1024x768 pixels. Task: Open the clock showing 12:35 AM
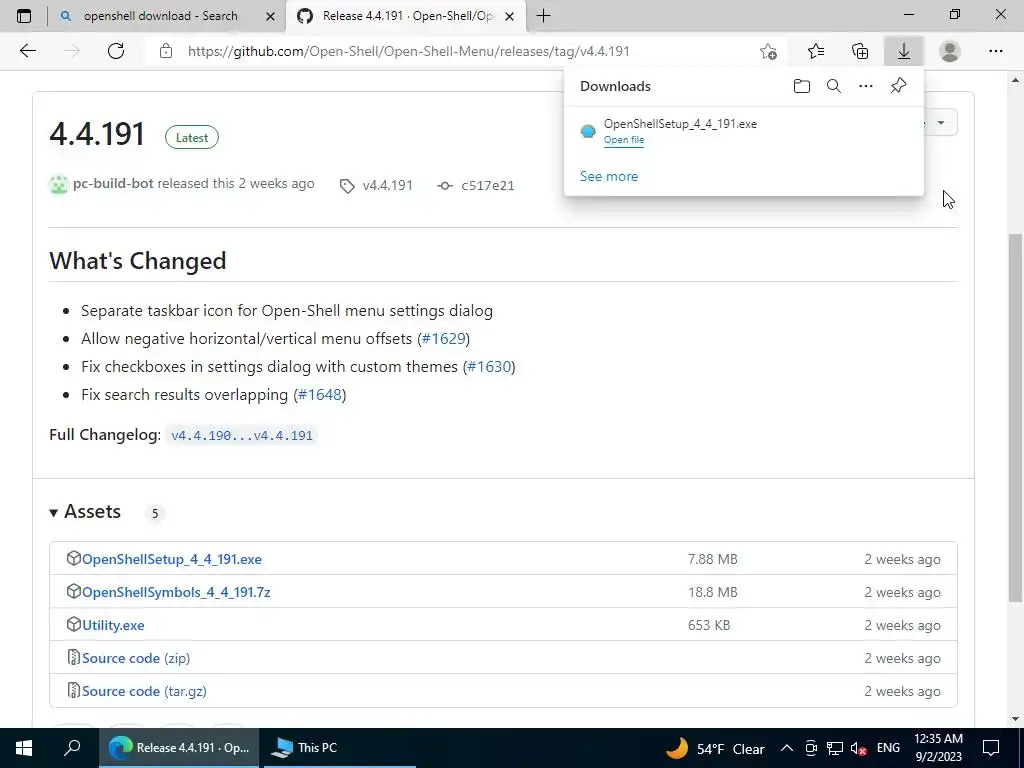(x=938, y=748)
